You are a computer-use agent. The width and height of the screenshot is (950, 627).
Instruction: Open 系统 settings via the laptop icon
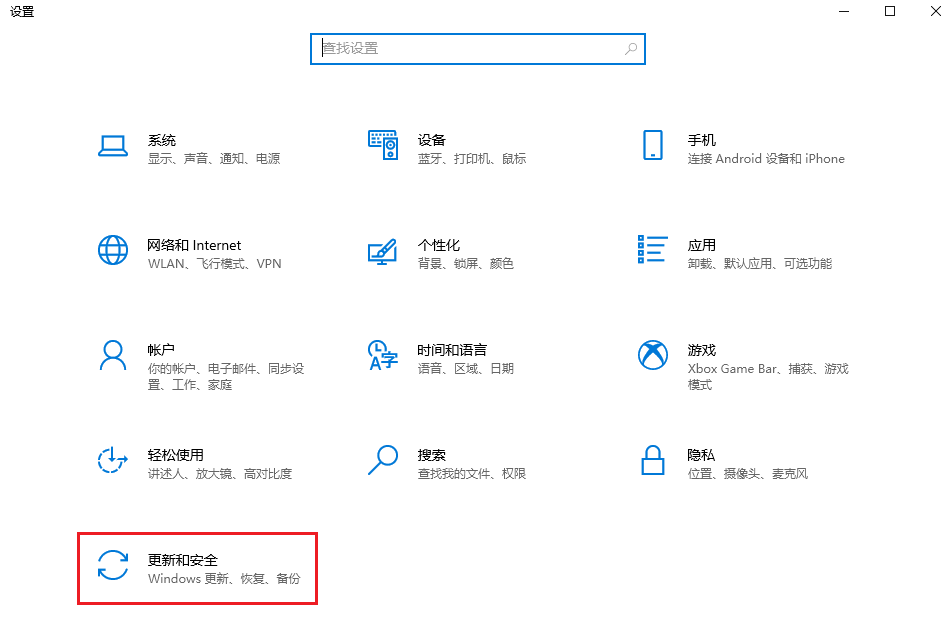[x=112, y=147]
